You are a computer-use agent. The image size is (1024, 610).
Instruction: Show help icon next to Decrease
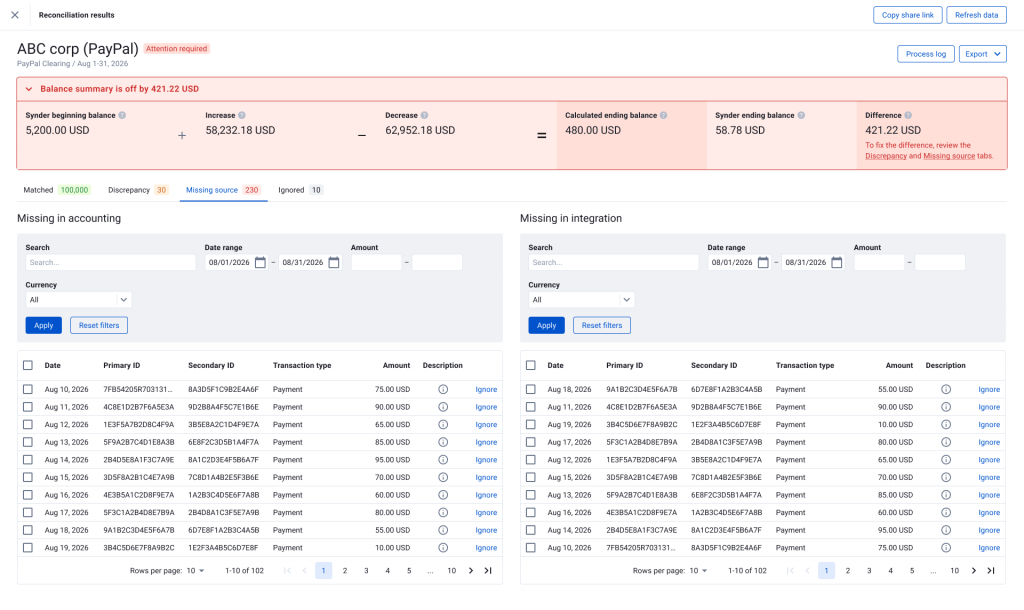click(424, 115)
